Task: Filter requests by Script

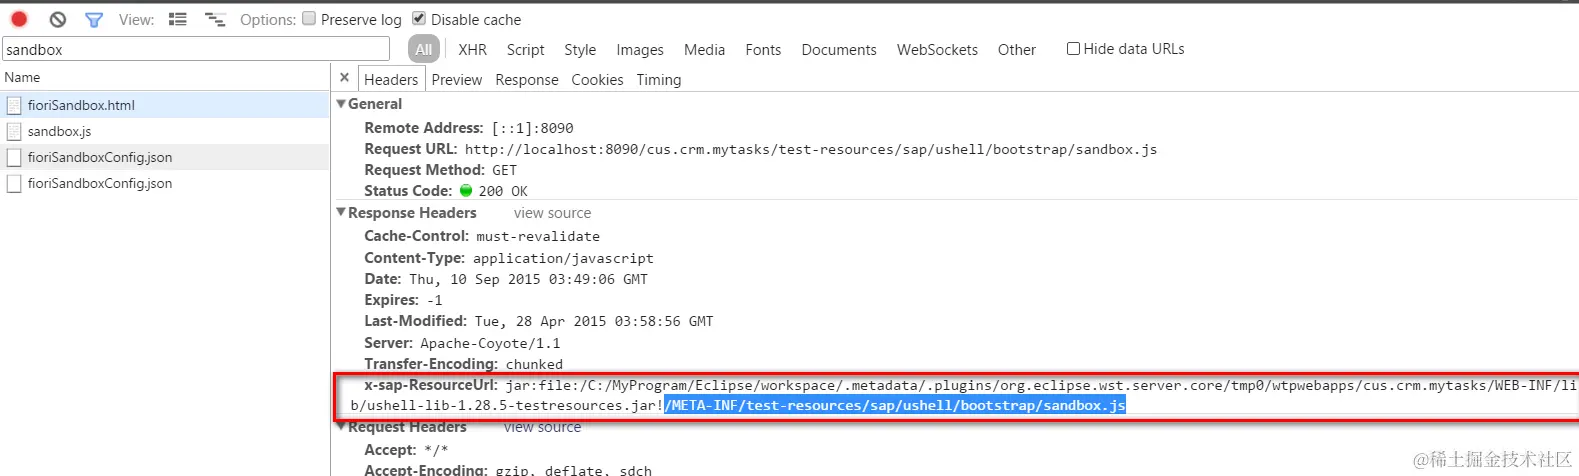Action: point(526,49)
